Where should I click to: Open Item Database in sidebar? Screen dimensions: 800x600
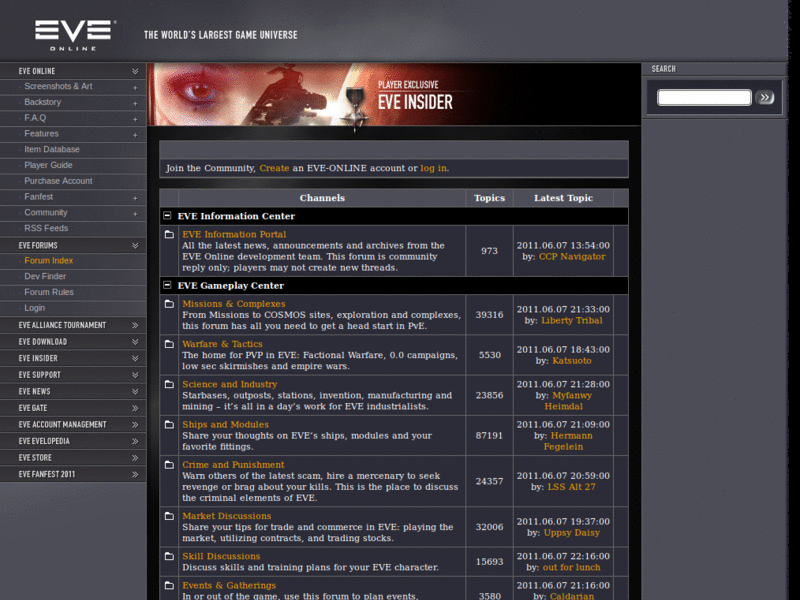coord(52,149)
